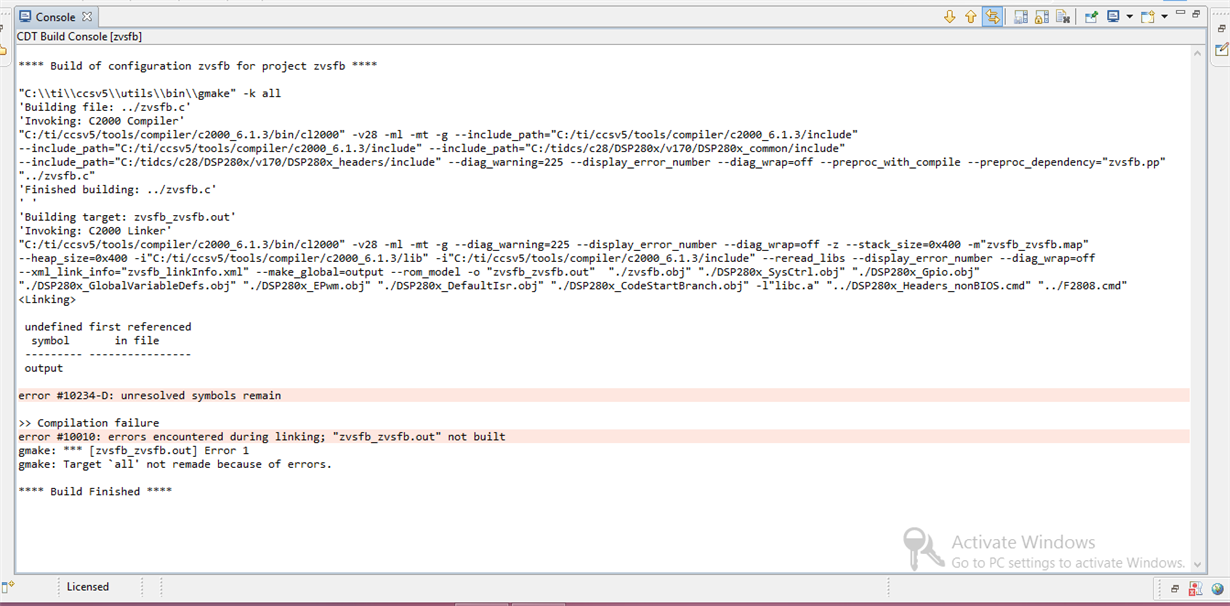Click 'undefined first referenced' header line
The width and height of the screenshot is (1230, 606).
[x=108, y=327]
